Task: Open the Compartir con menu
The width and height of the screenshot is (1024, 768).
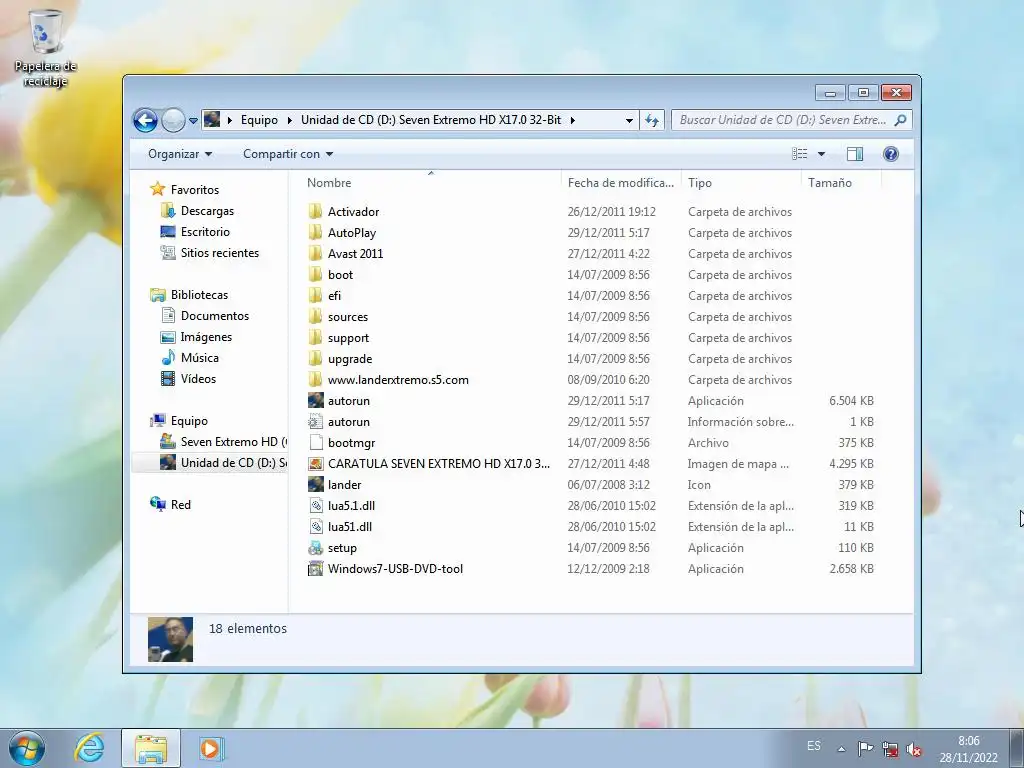Action: [288, 154]
